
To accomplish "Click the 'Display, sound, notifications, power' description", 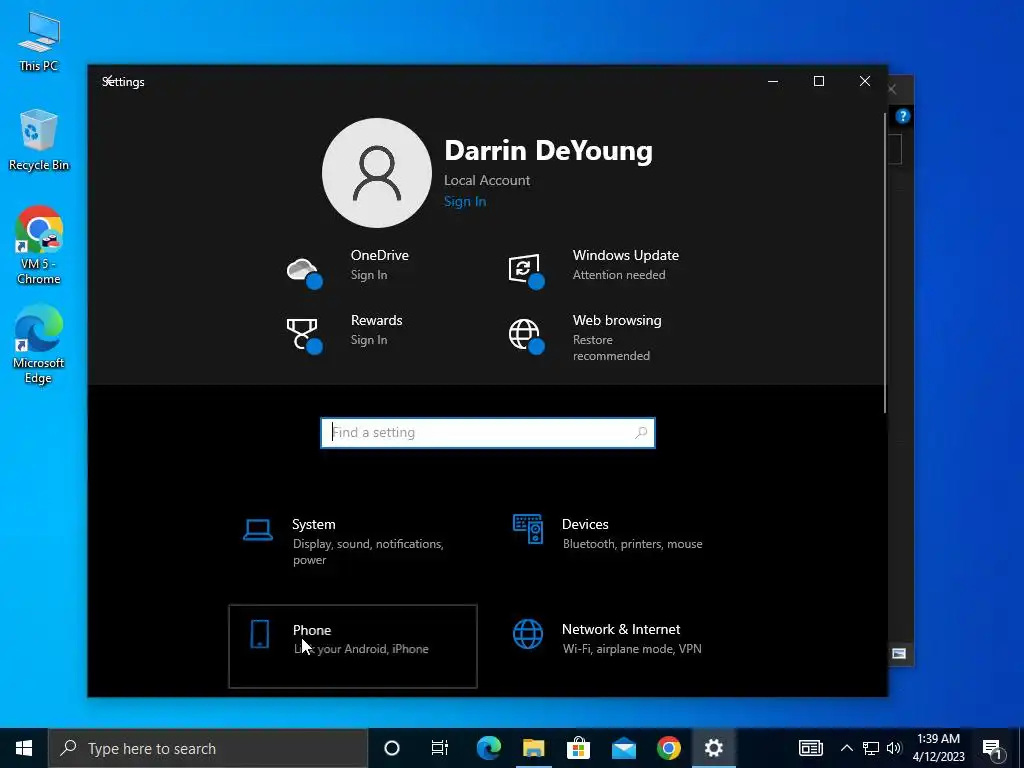I will click(x=368, y=552).
